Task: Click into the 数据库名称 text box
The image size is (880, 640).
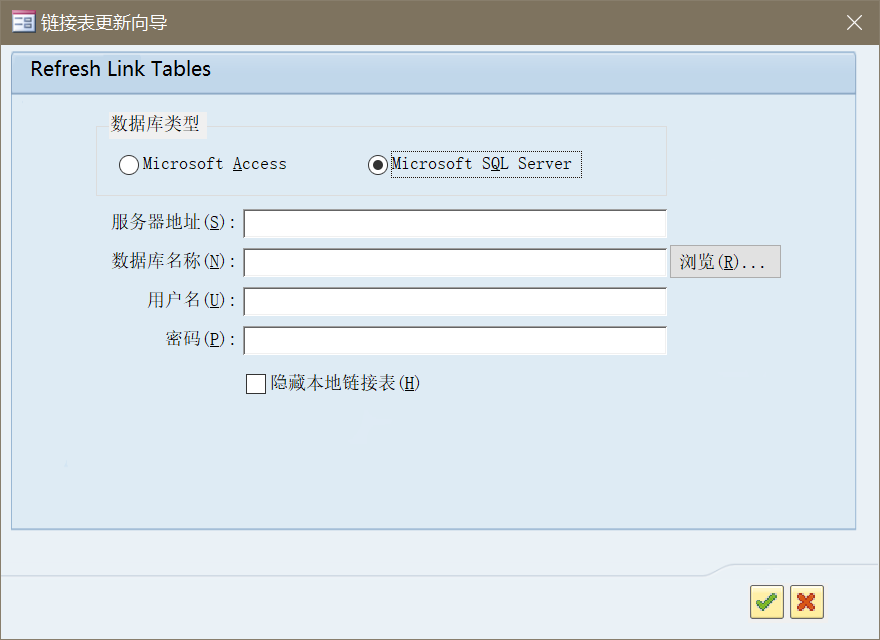Action: point(455,263)
